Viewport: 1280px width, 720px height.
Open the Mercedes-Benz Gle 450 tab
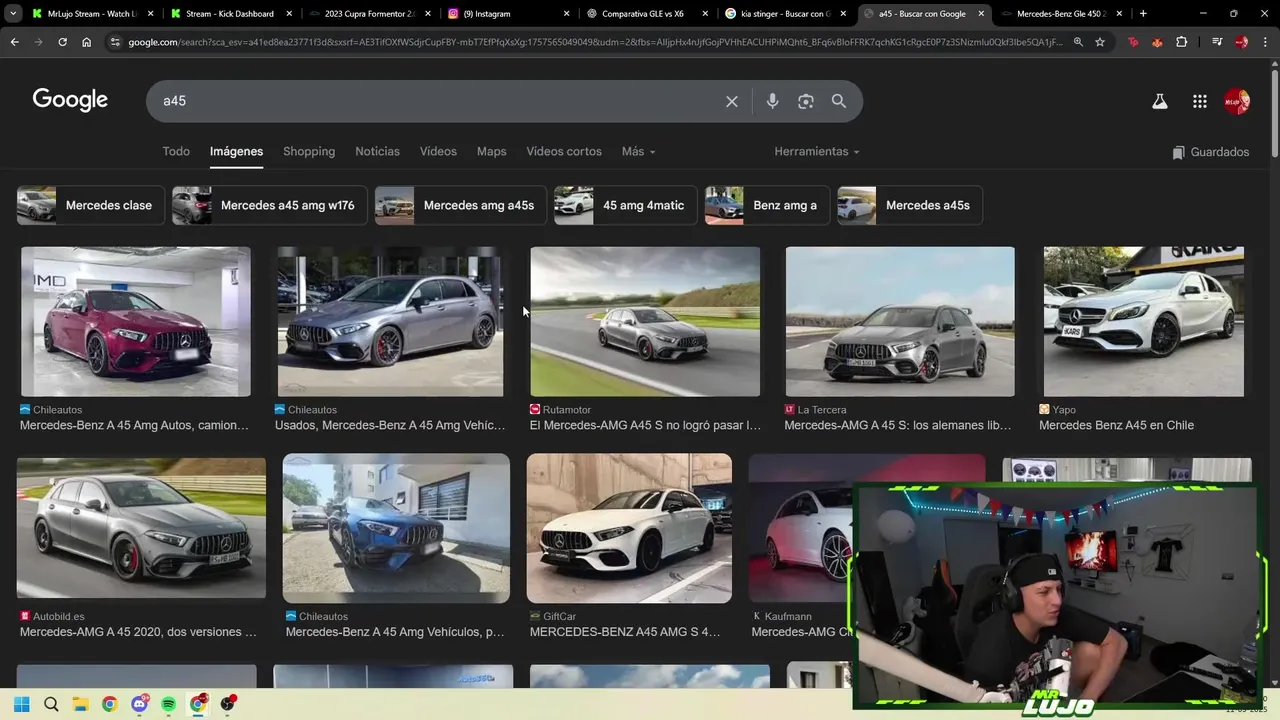pos(1060,14)
